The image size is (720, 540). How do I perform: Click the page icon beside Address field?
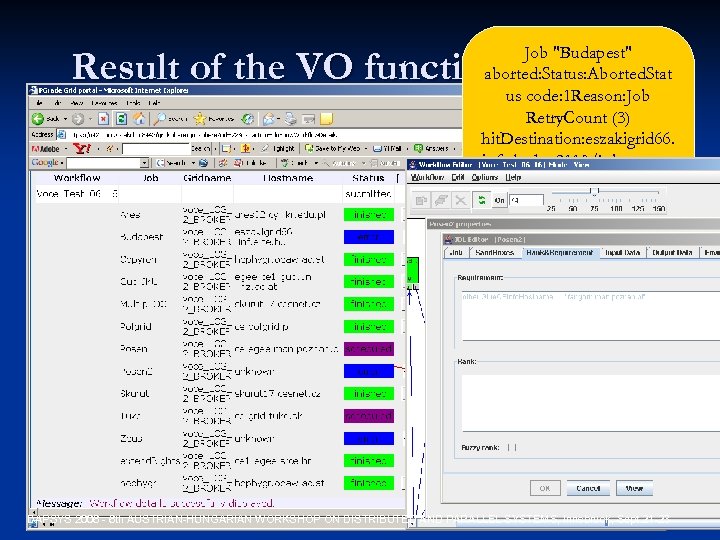(62, 134)
